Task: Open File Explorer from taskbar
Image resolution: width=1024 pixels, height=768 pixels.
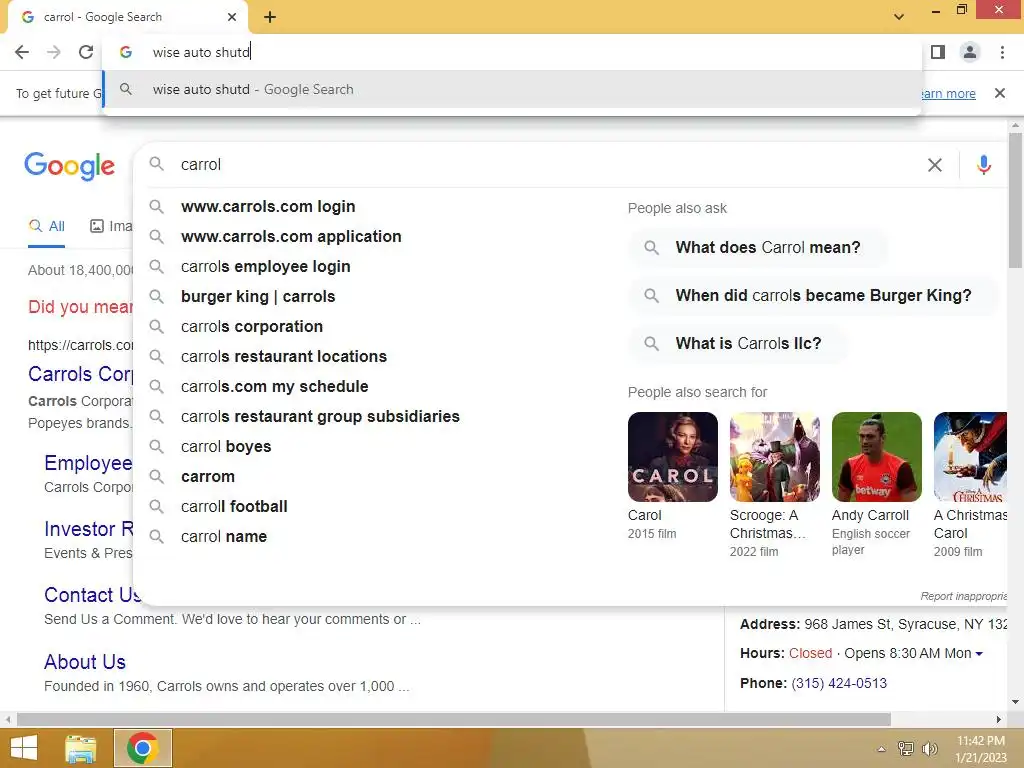Action: pos(80,748)
